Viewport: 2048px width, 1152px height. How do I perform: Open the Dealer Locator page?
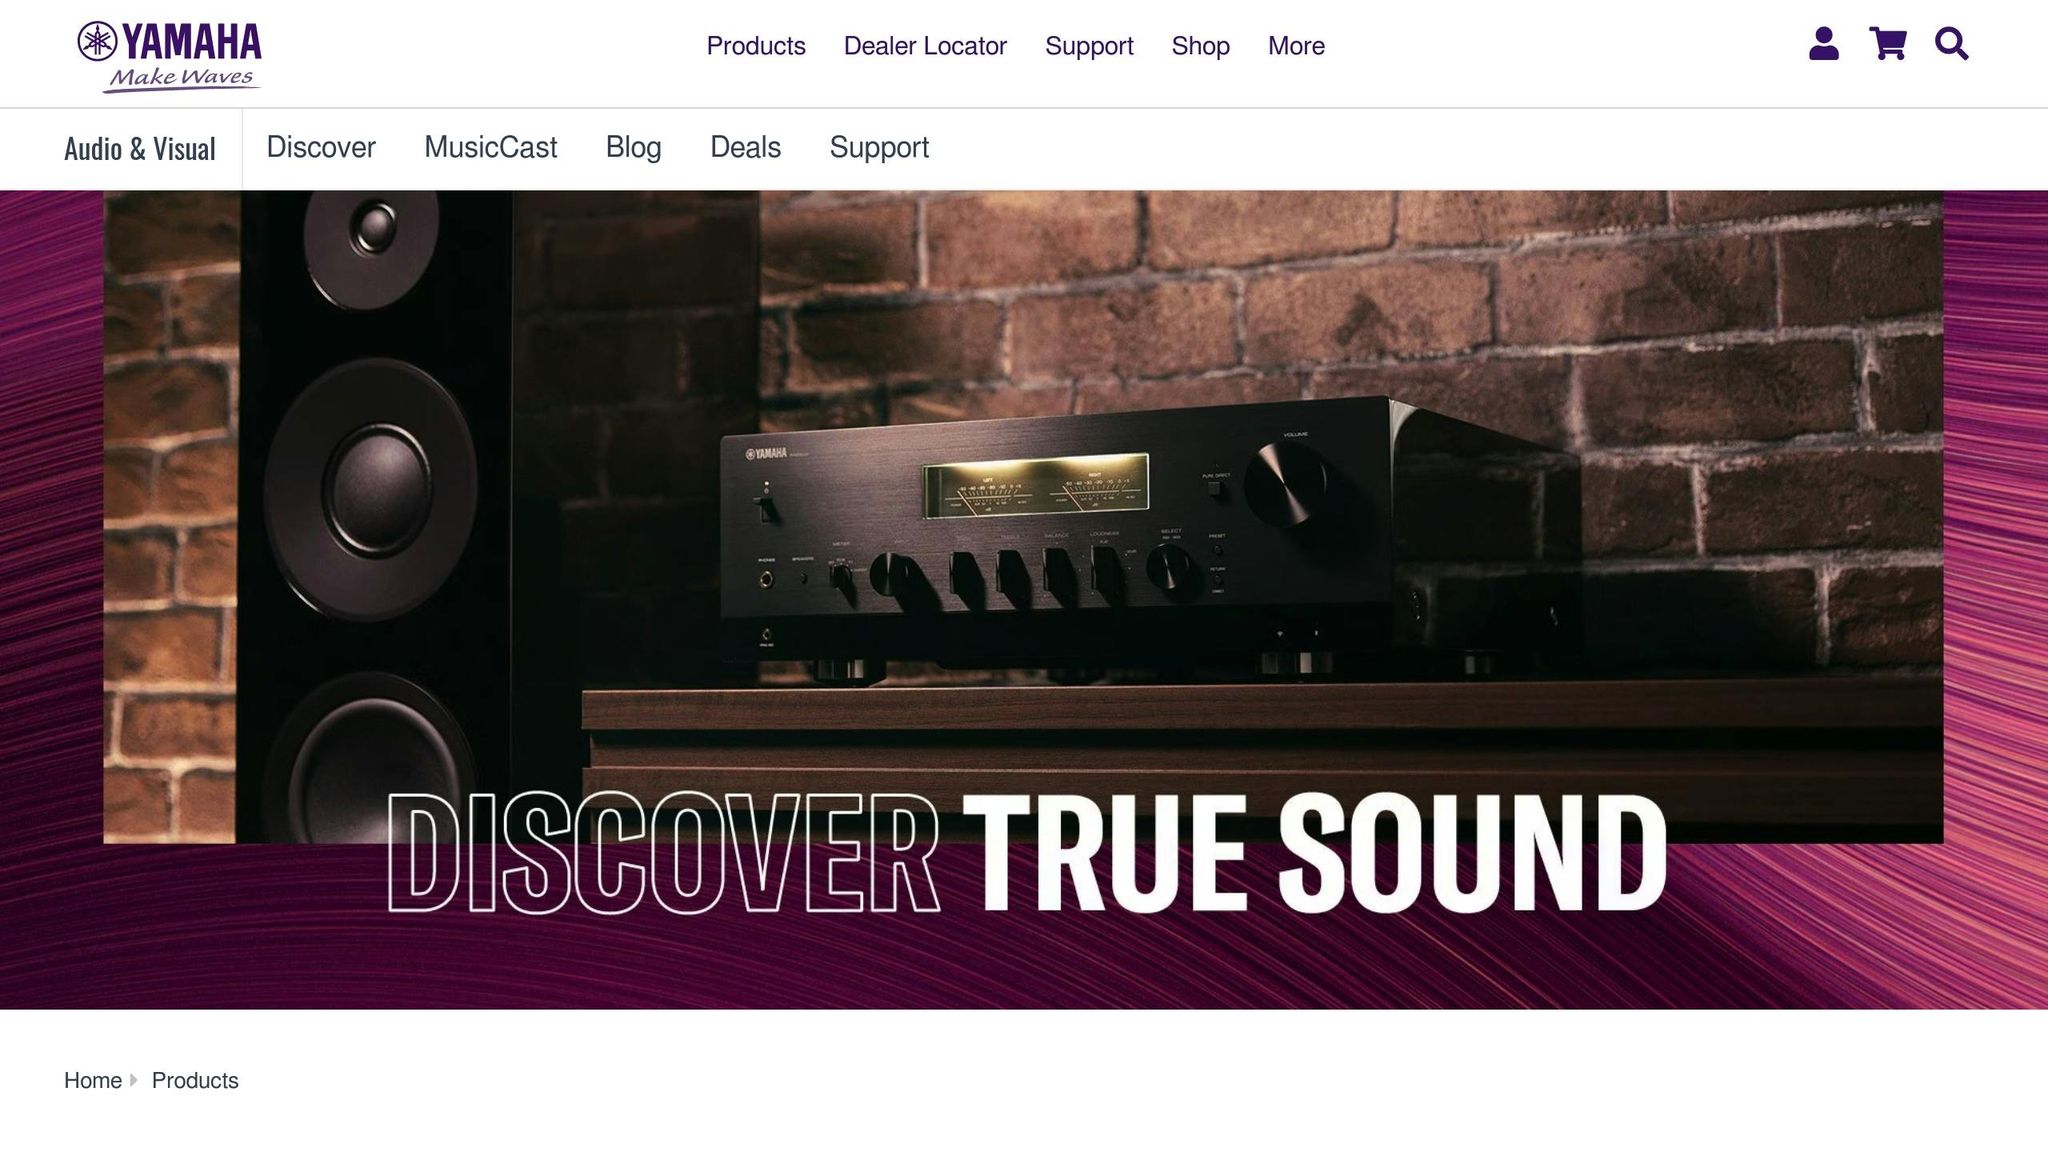click(925, 46)
